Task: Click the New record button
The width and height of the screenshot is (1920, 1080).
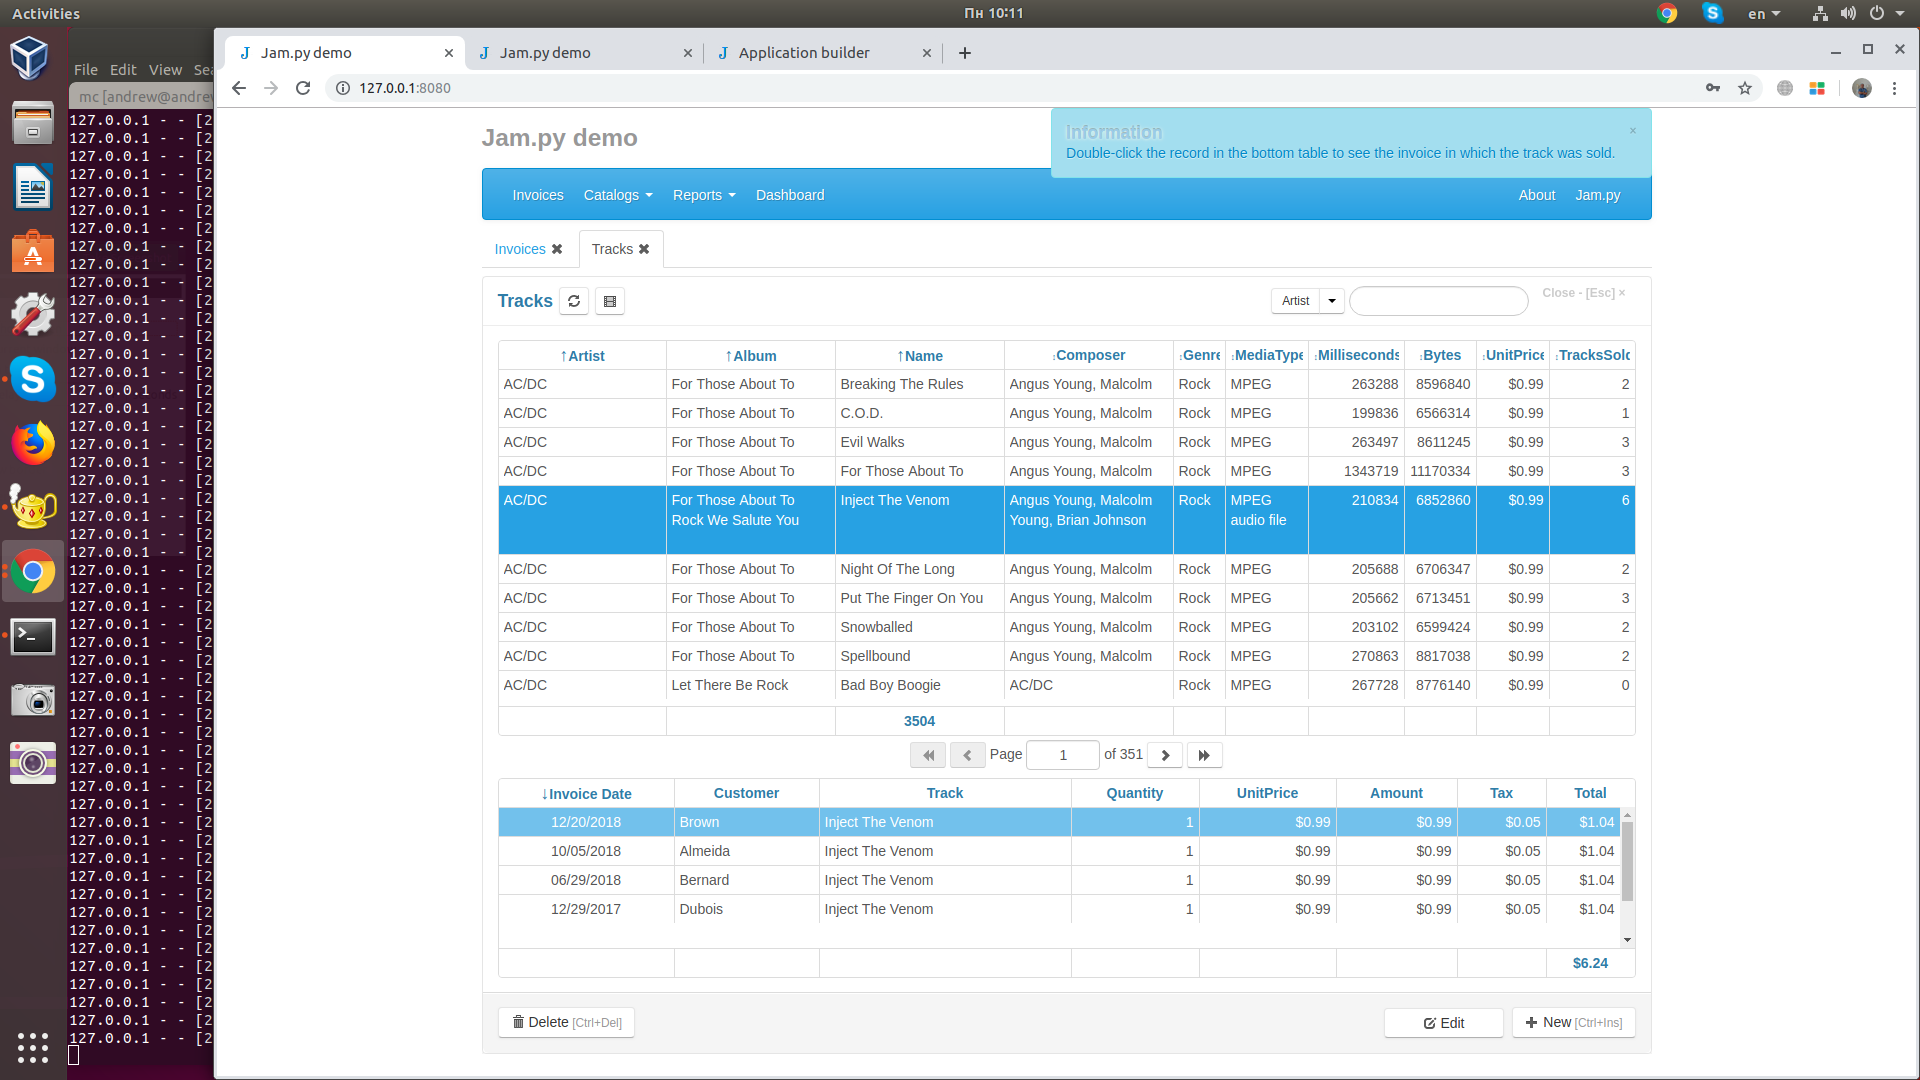Action: coord(1574,1022)
